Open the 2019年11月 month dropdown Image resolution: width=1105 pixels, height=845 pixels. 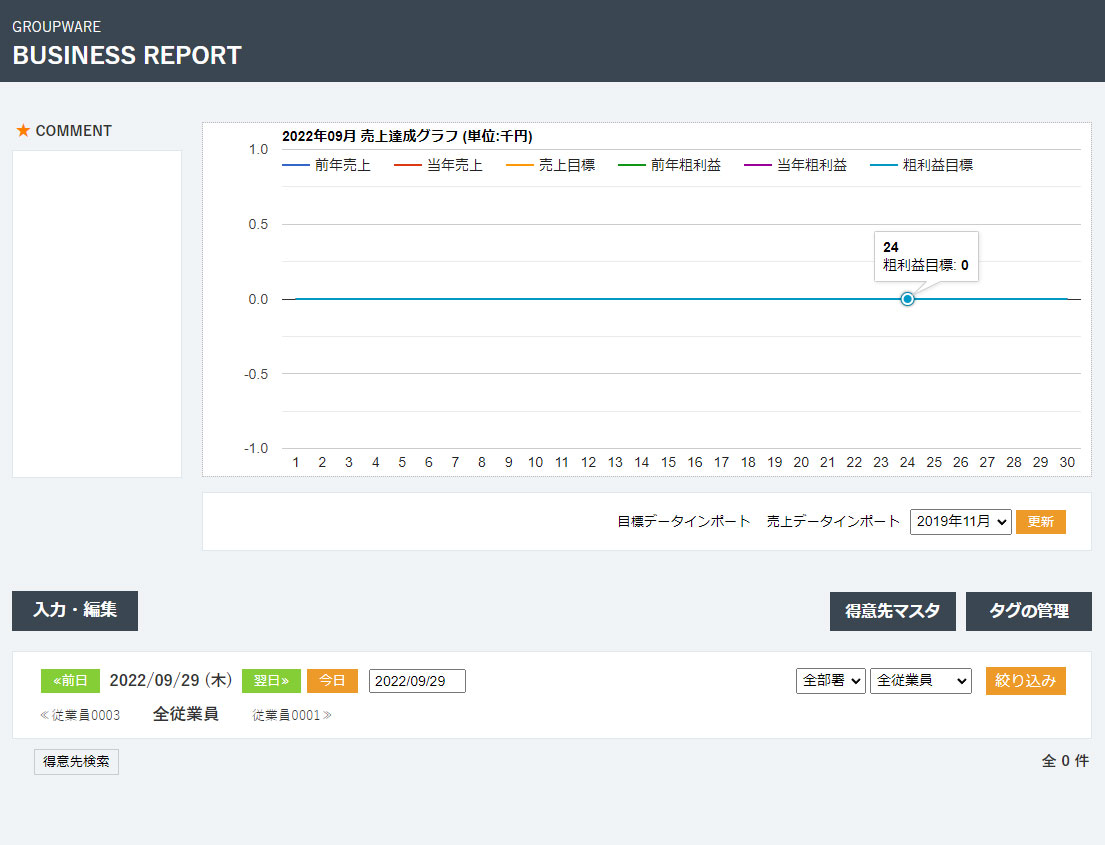click(x=960, y=521)
